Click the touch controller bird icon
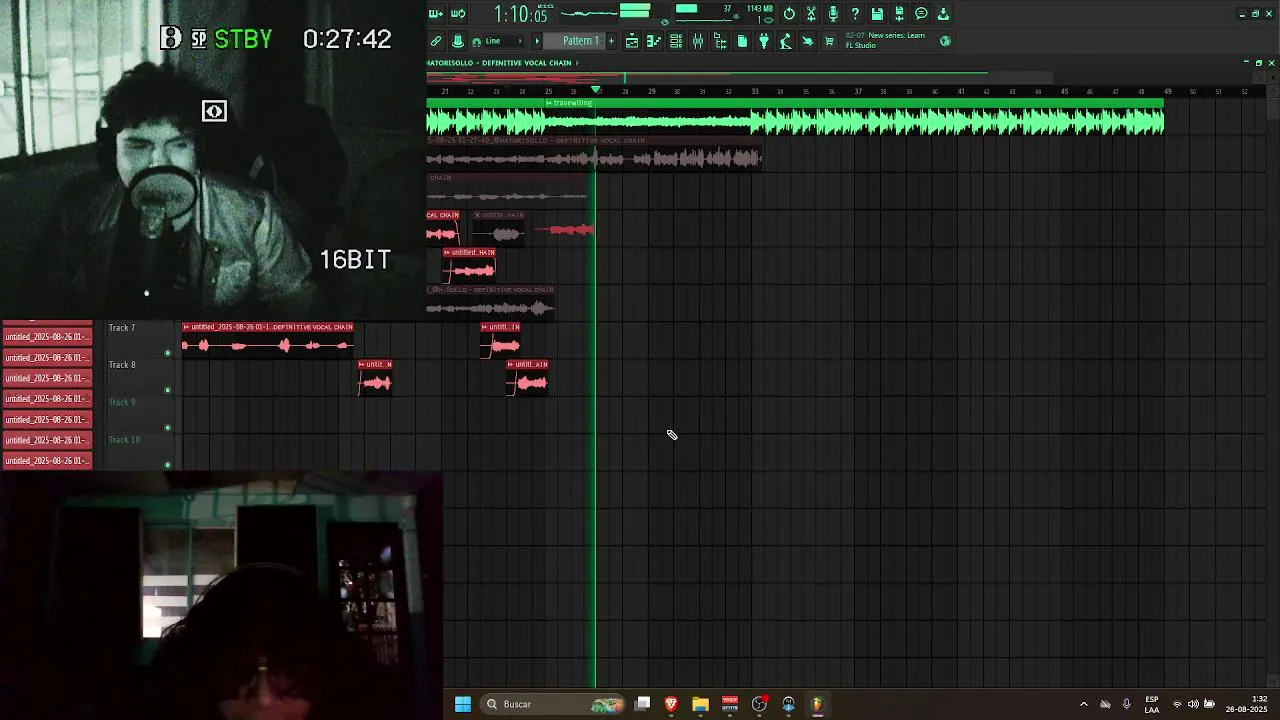This screenshot has width=1280, height=720. click(x=808, y=41)
